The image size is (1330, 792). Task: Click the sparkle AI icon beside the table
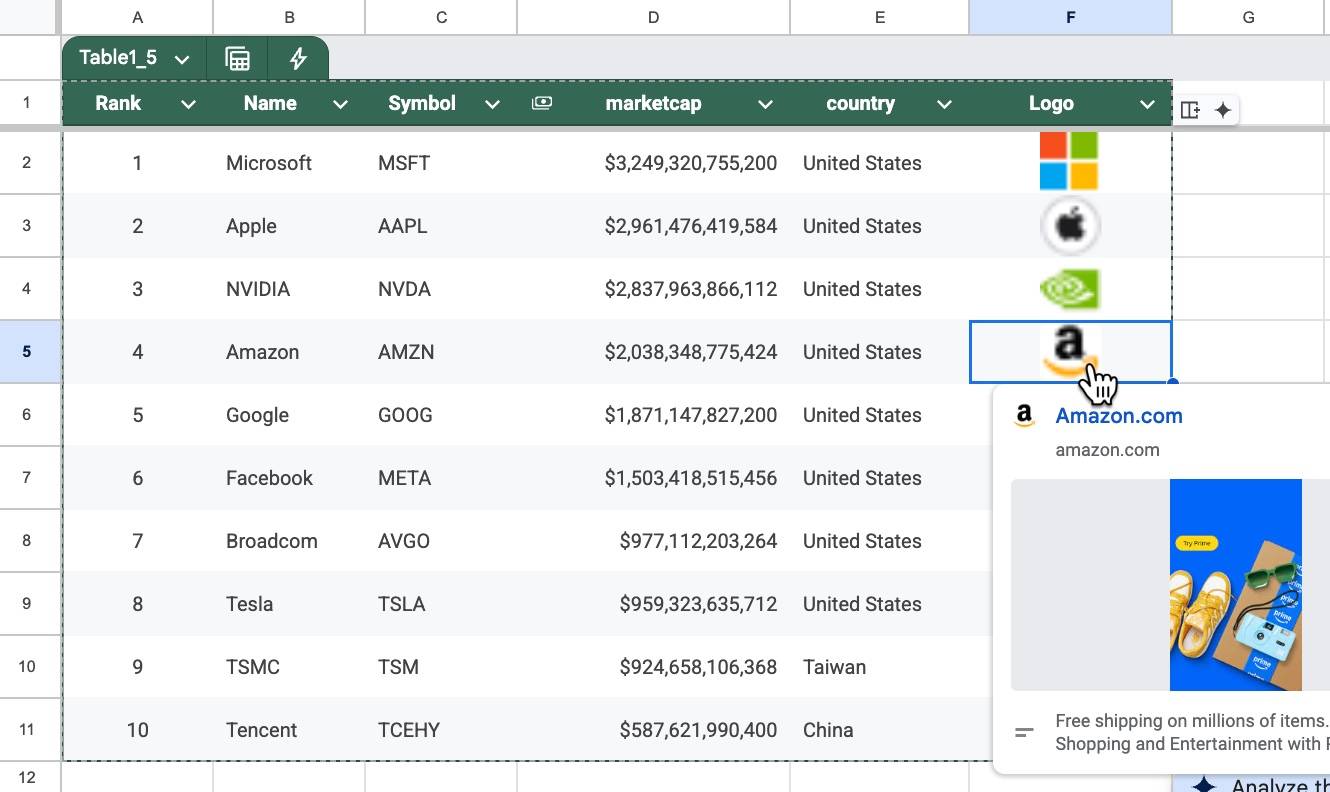(1223, 110)
